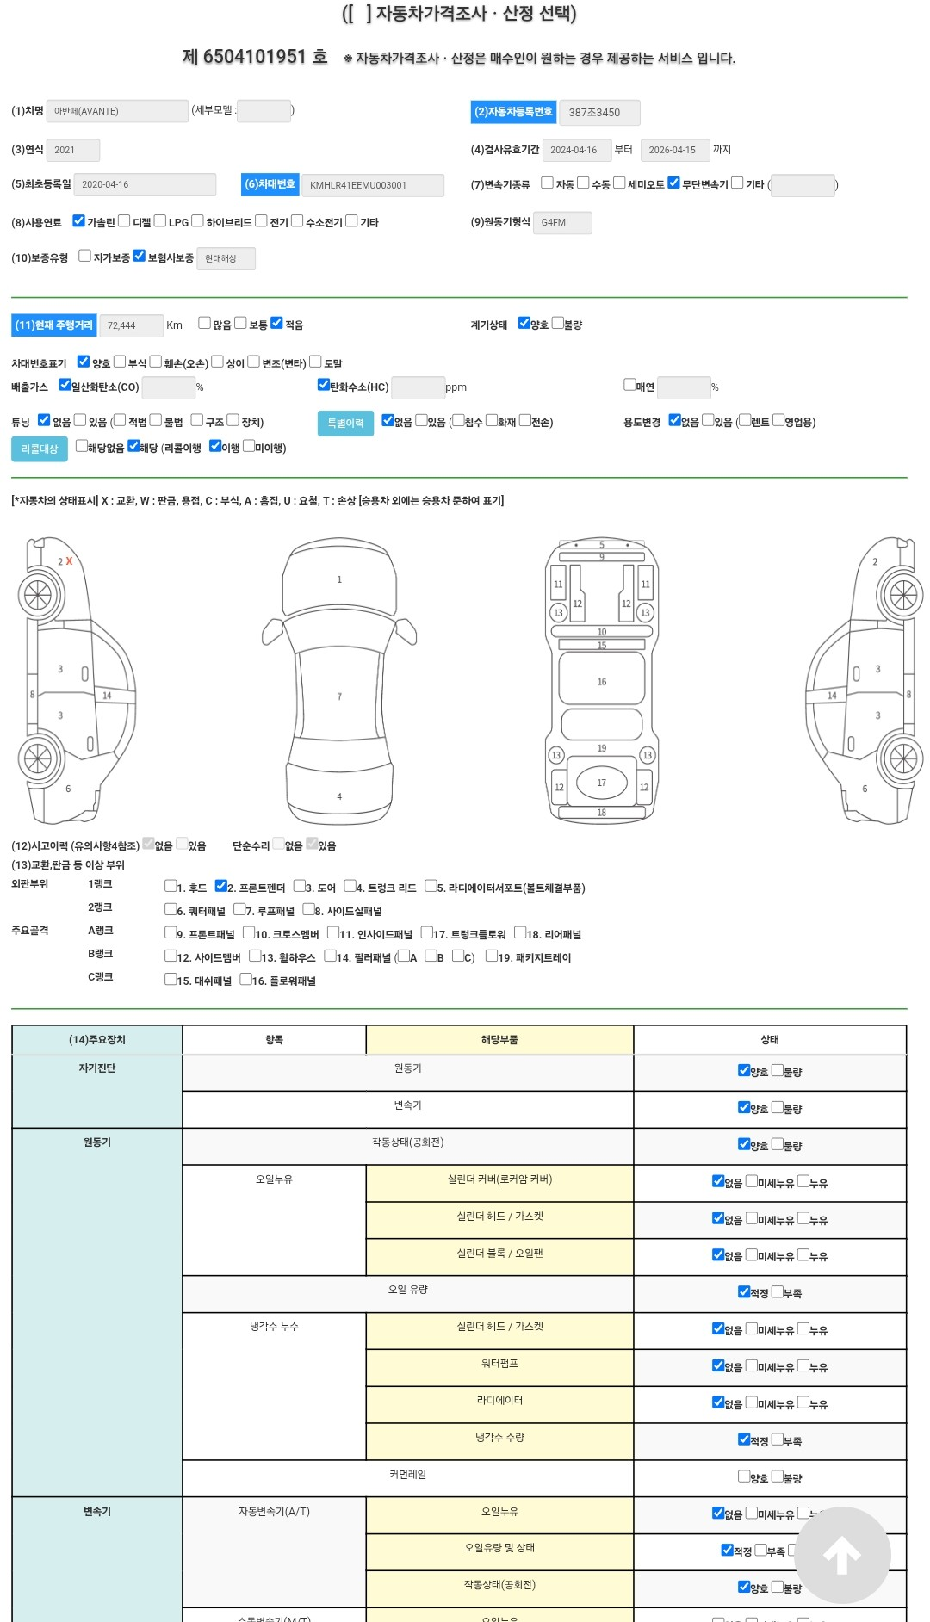Click trunk area 4 on top-view diagram

339,796
